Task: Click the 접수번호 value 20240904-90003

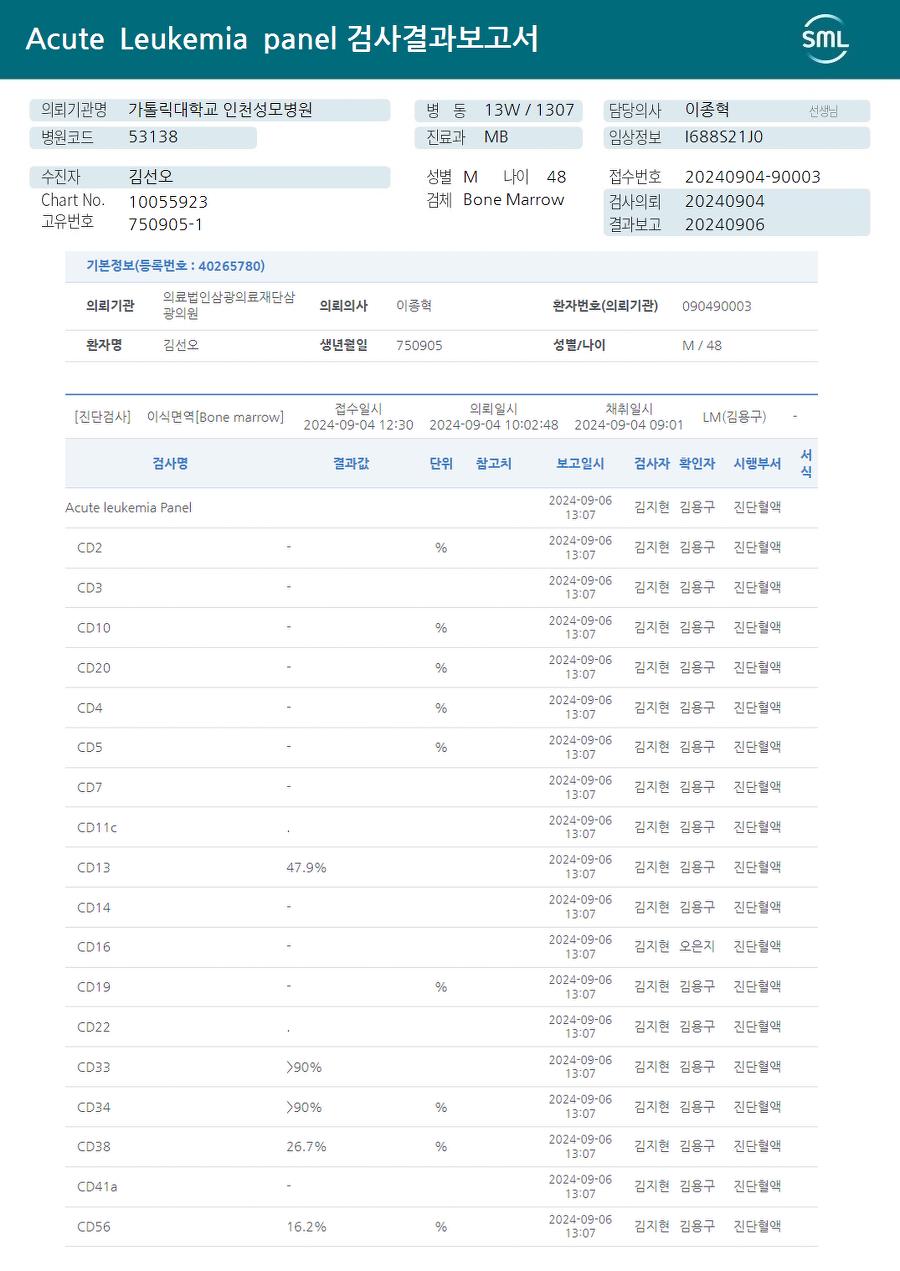Action: tap(752, 177)
